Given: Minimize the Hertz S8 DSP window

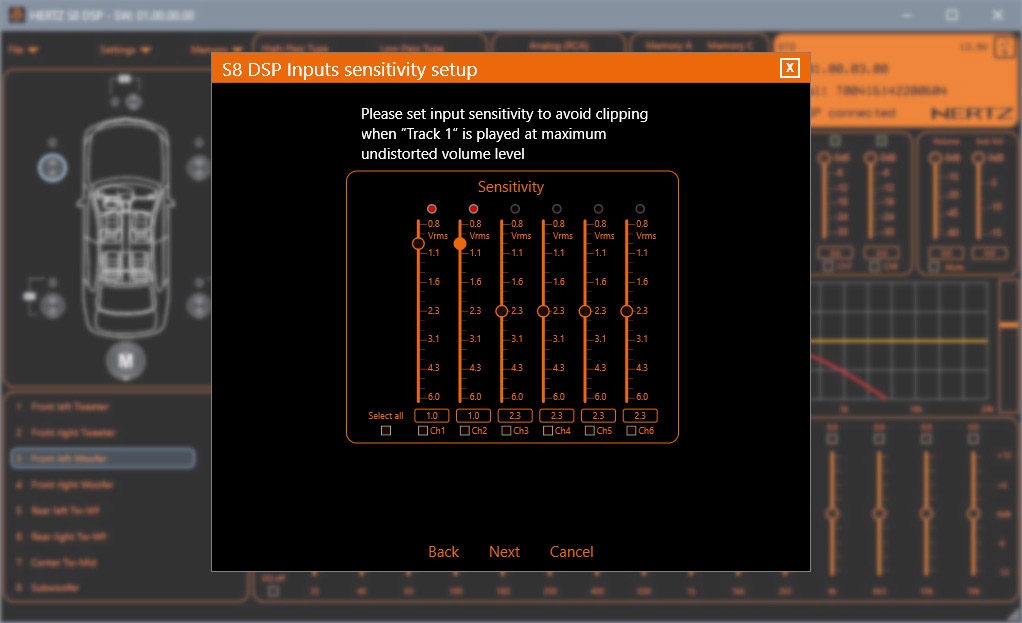Looking at the screenshot, I should tap(907, 14).
